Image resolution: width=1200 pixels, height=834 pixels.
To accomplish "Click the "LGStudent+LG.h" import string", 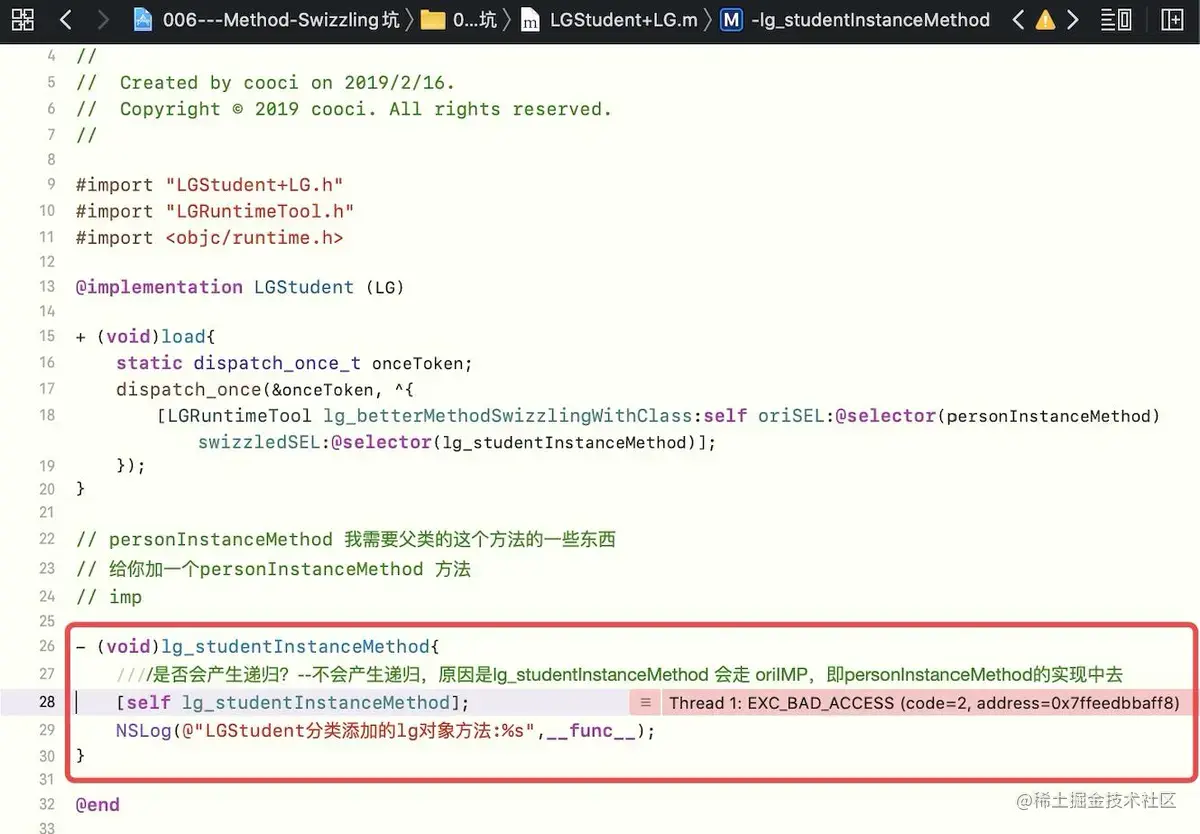I will pyautogui.click(x=254, y=185).
